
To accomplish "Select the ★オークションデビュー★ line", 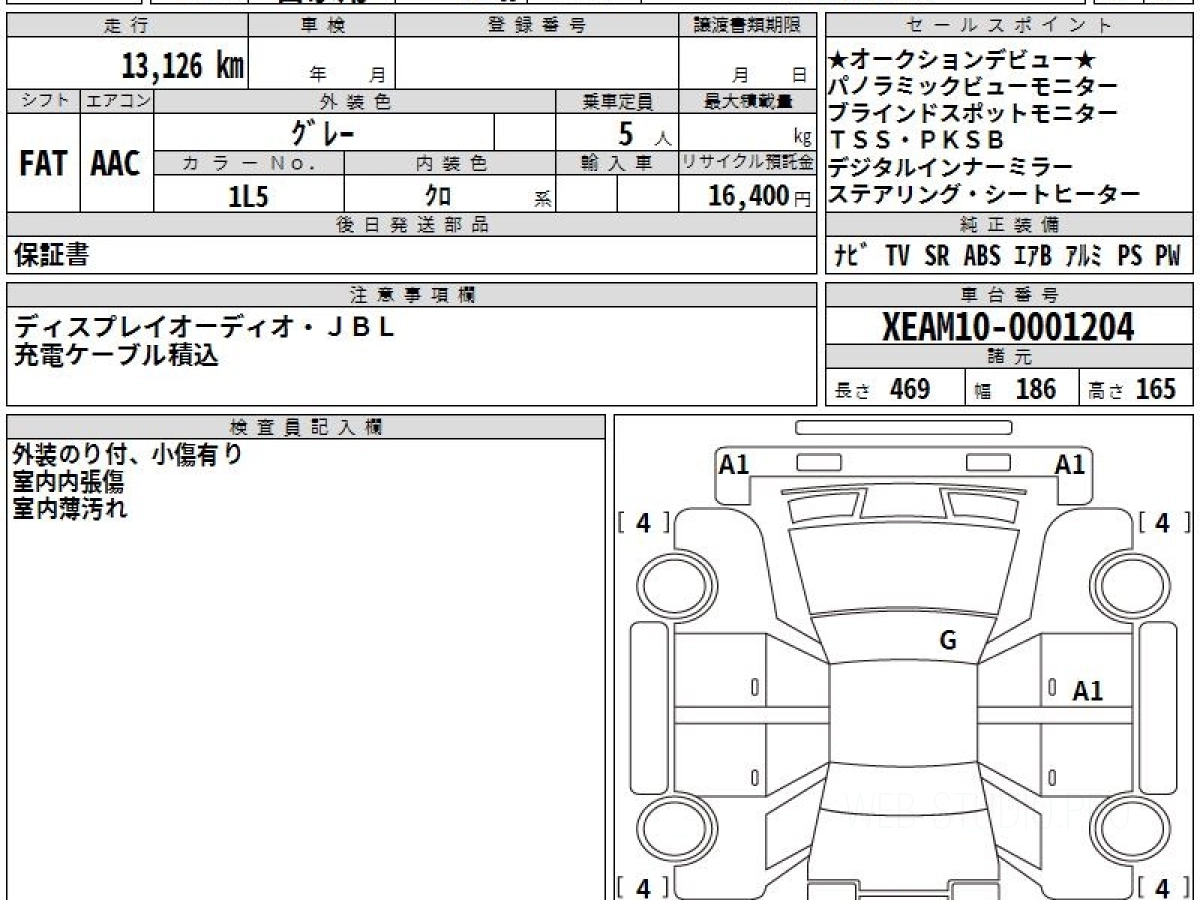I will pyautogui.click(x=963, y=60).
